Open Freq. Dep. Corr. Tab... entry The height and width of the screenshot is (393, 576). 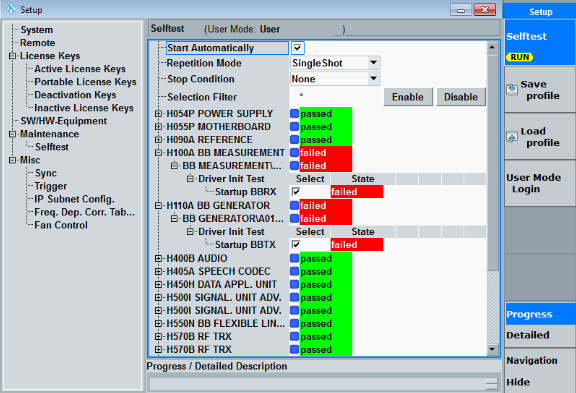tap(84, 212)
